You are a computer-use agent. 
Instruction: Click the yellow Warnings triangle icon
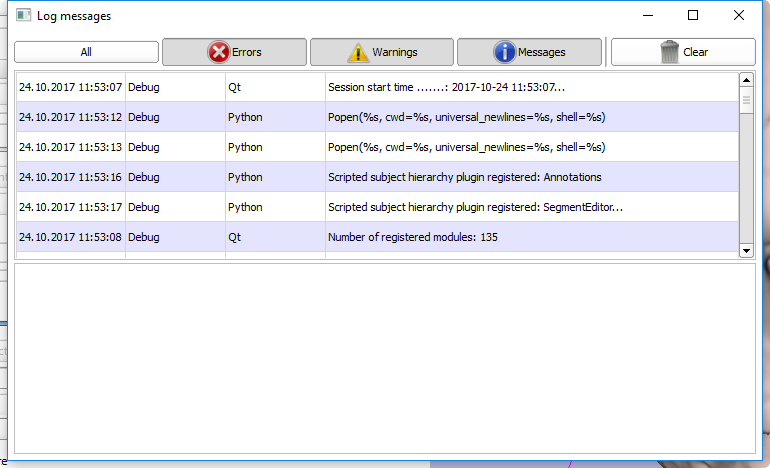[x=358, y=52]
